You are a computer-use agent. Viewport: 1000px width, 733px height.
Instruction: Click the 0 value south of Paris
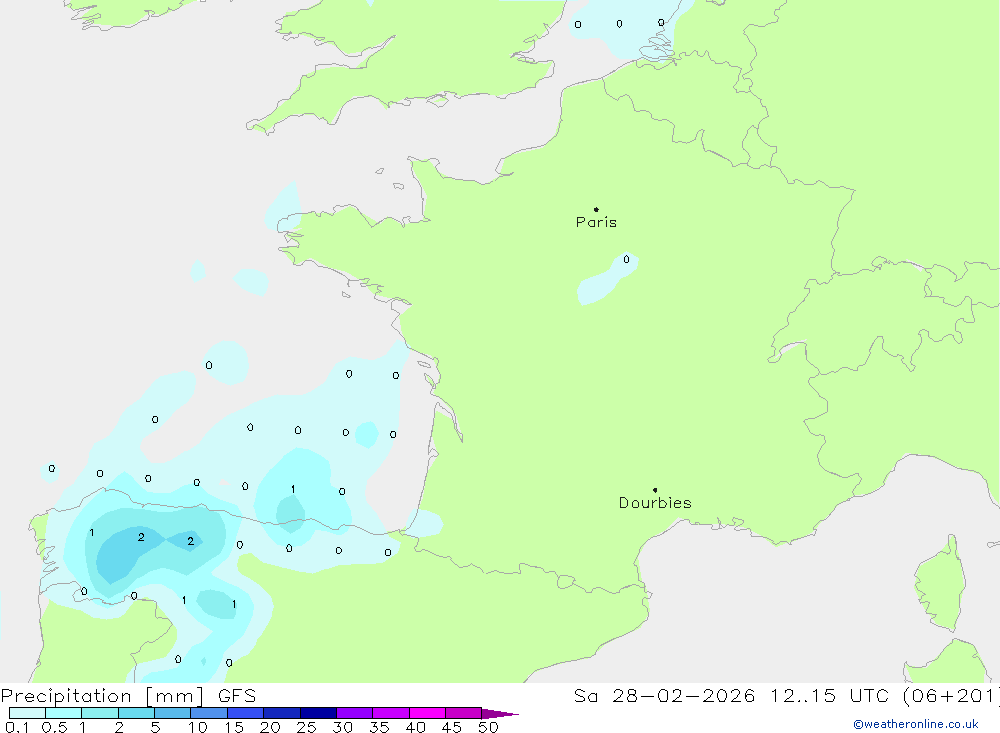(626, 259)
